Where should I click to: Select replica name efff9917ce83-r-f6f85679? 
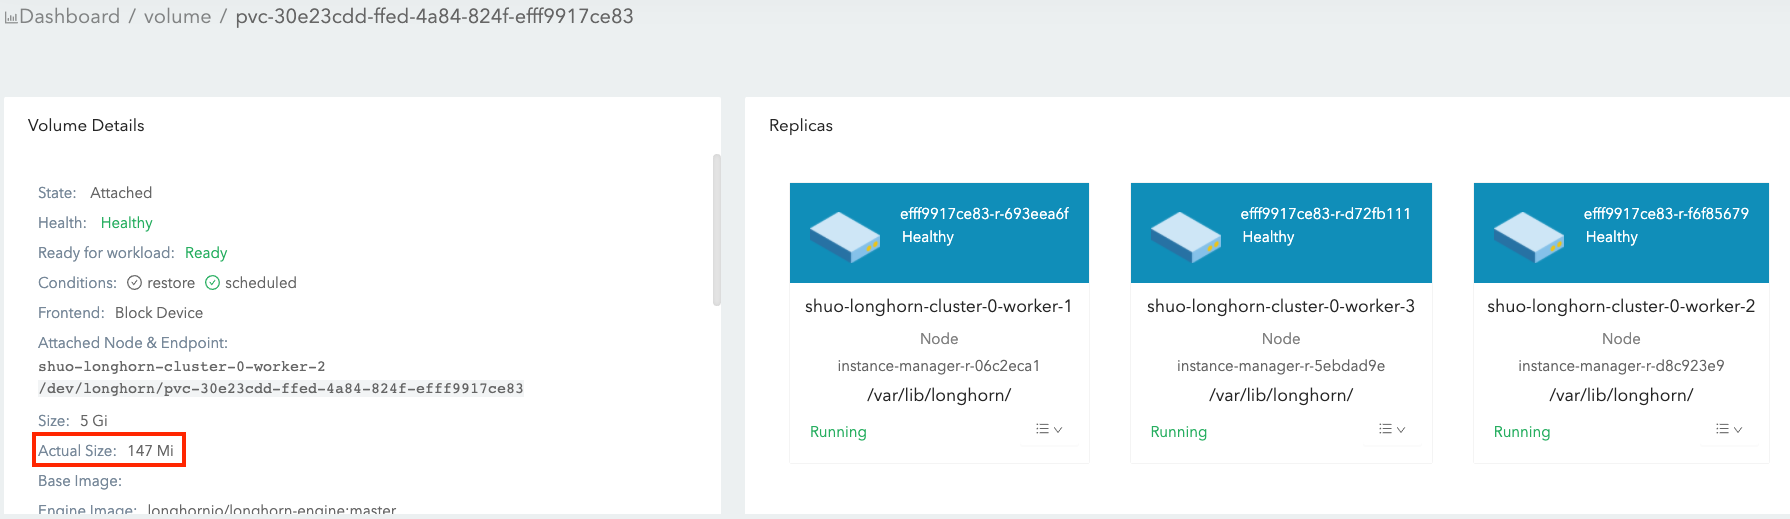point(1666,214)
